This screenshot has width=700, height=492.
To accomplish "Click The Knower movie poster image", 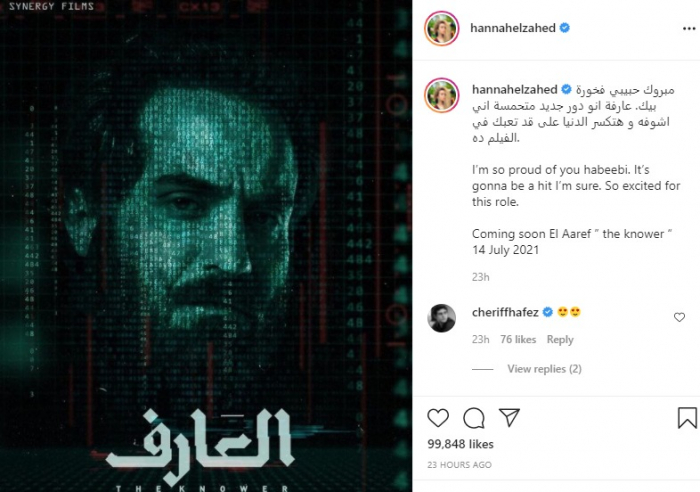I will click(206, 246).
